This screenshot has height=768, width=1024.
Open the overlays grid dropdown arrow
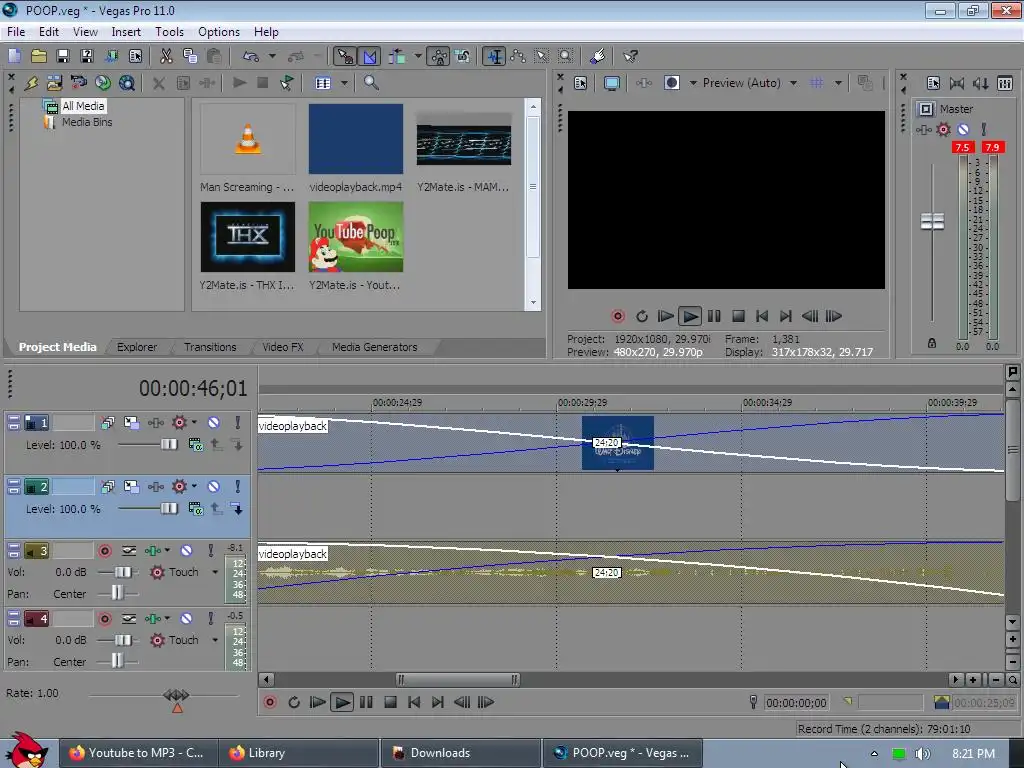point(838,83)
